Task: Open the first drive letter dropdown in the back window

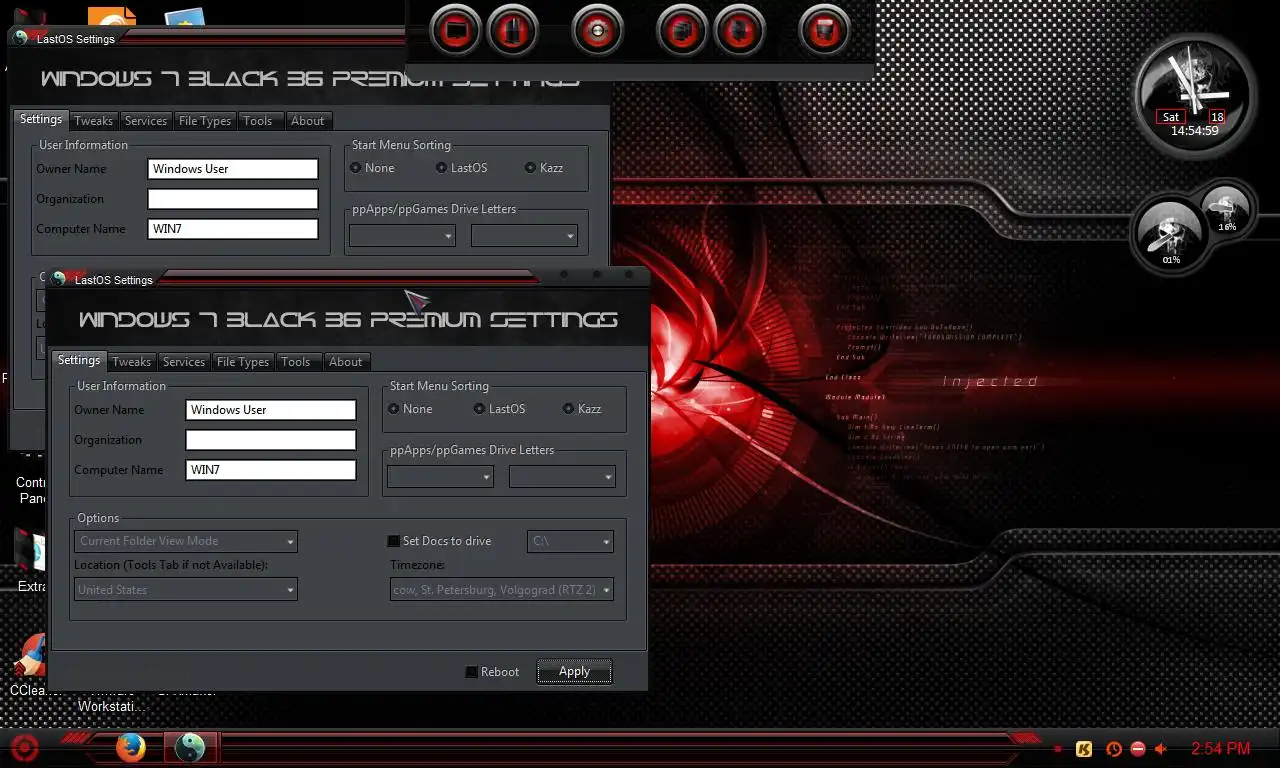Action: pyautogui.click(x=403, y=236)
